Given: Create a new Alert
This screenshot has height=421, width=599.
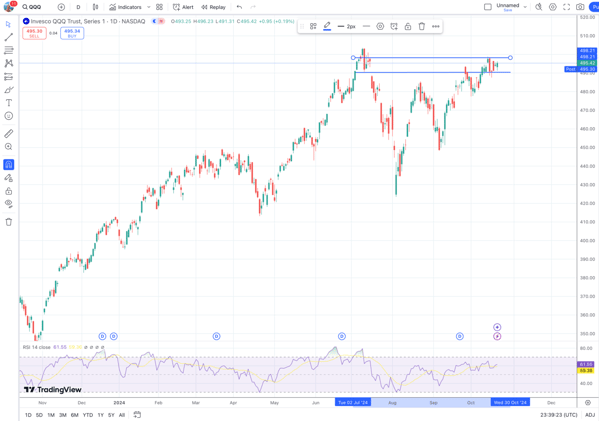Looking at the screenshot, I should tap(183, 7).
